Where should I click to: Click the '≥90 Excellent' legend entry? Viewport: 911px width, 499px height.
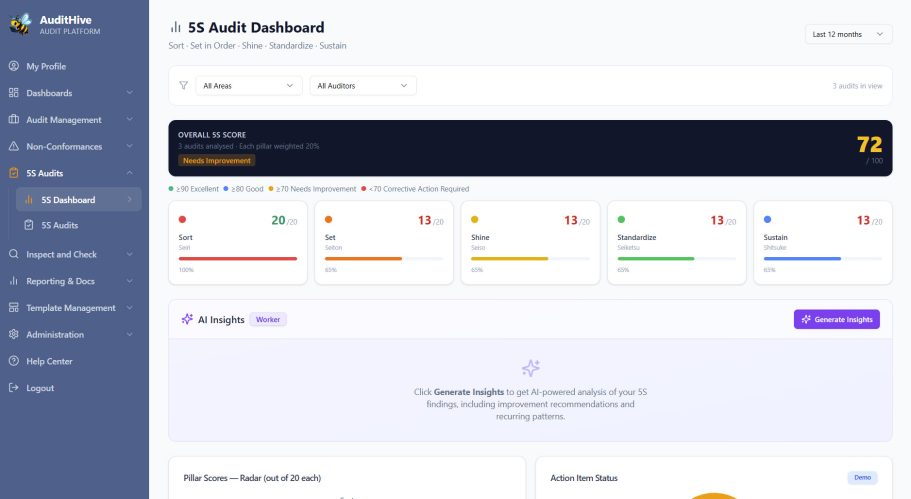click(x=193, y=189)
